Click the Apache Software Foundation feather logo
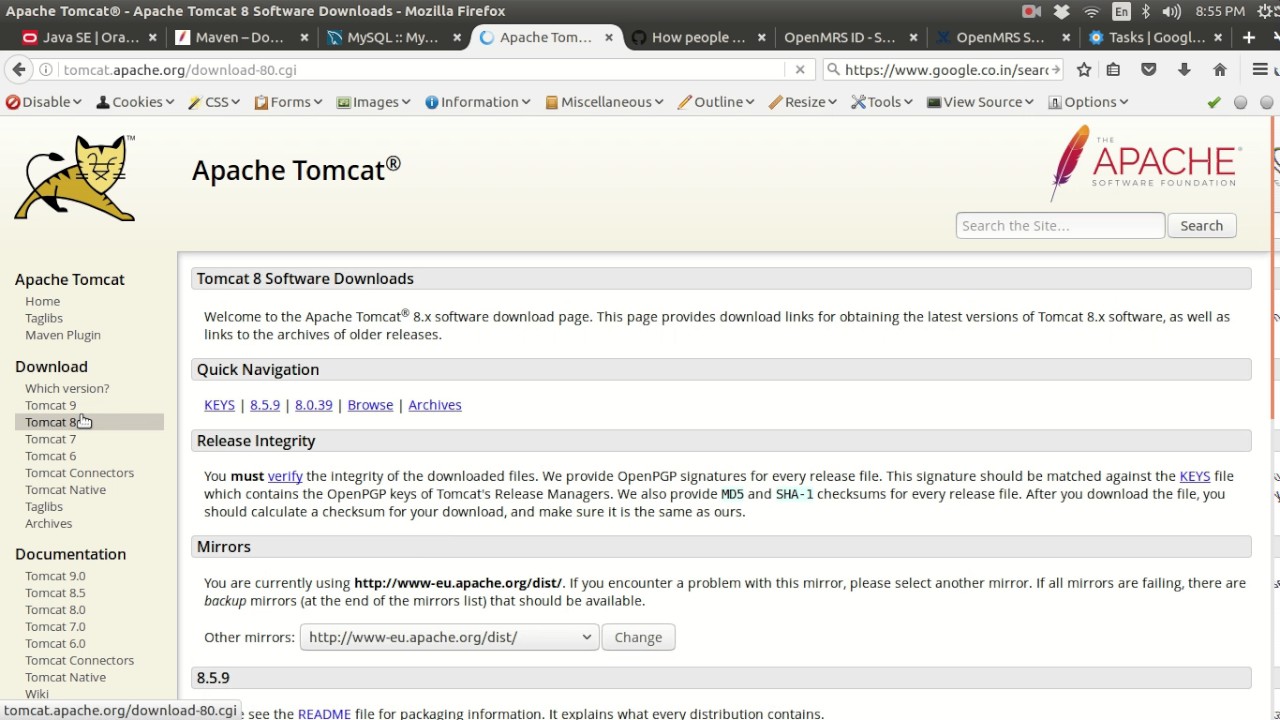This screenshot has width=1280, height=720. [1146, 163]
